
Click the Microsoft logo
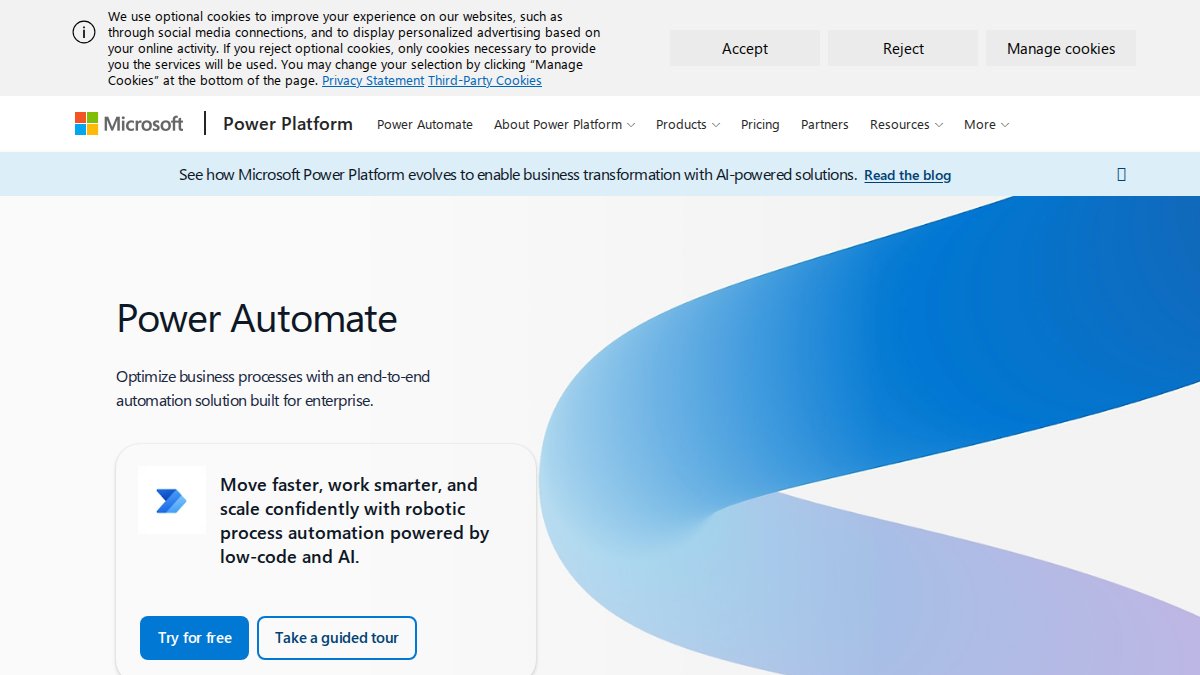(129, 124)
